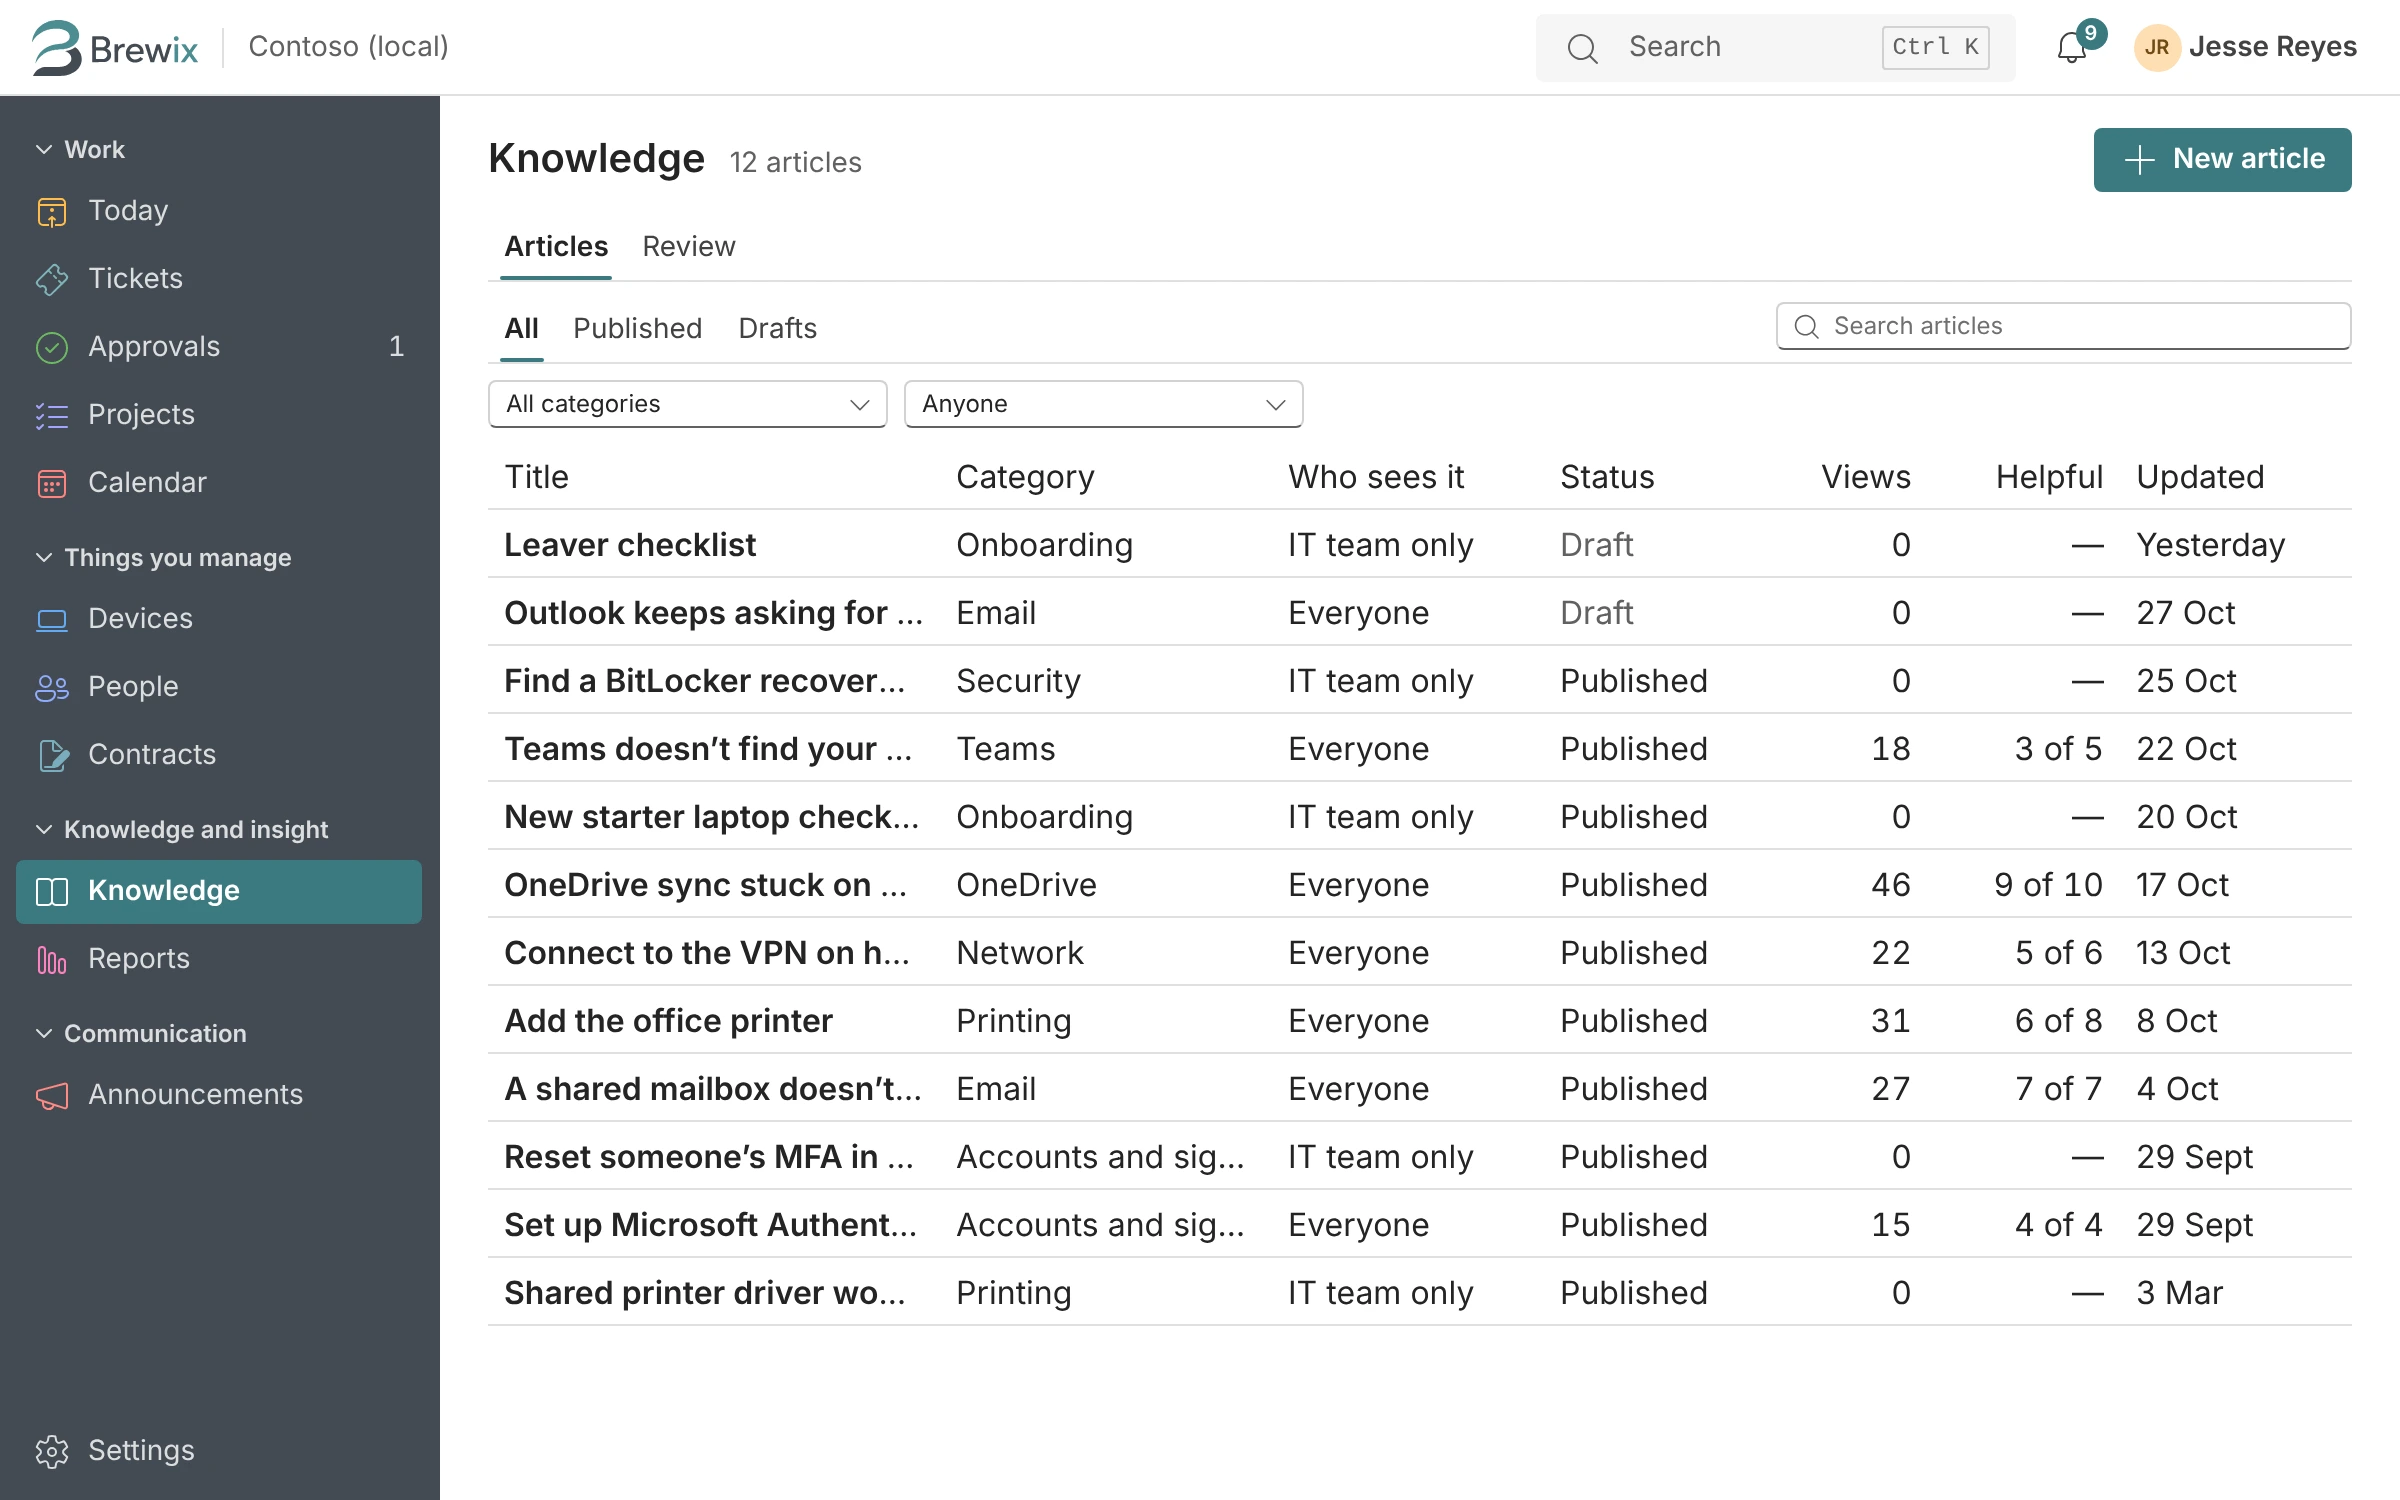
Task: Click the Contoso (local) workspace name
Action: point(348,46)
